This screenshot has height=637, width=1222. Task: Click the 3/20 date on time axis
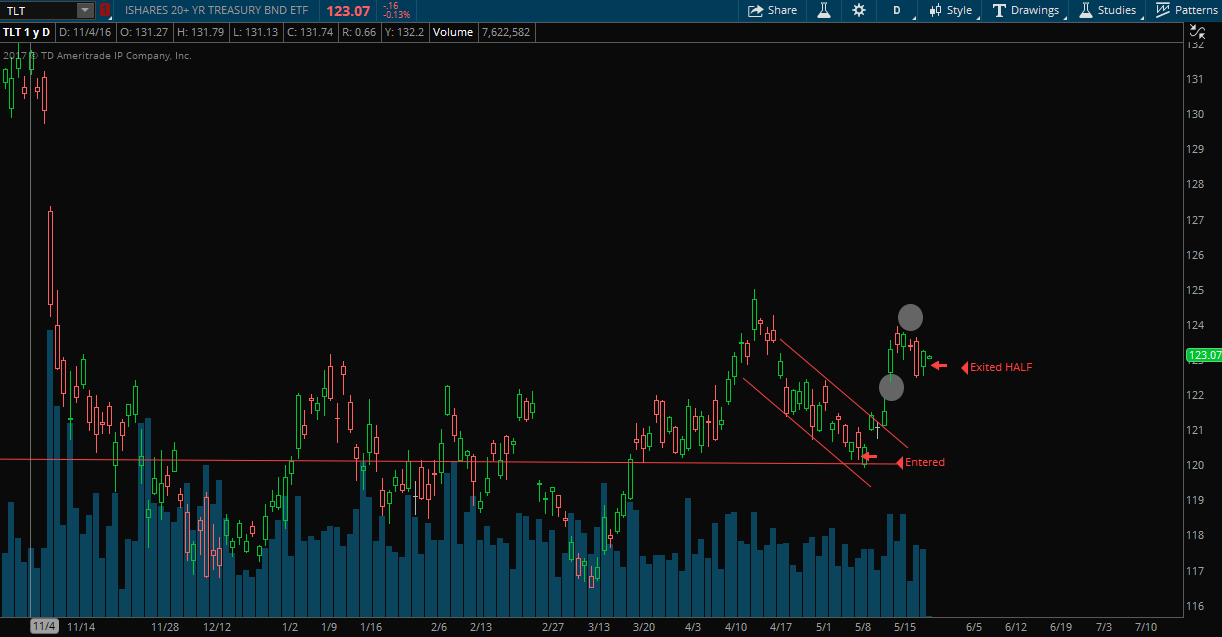pos(645,627)
